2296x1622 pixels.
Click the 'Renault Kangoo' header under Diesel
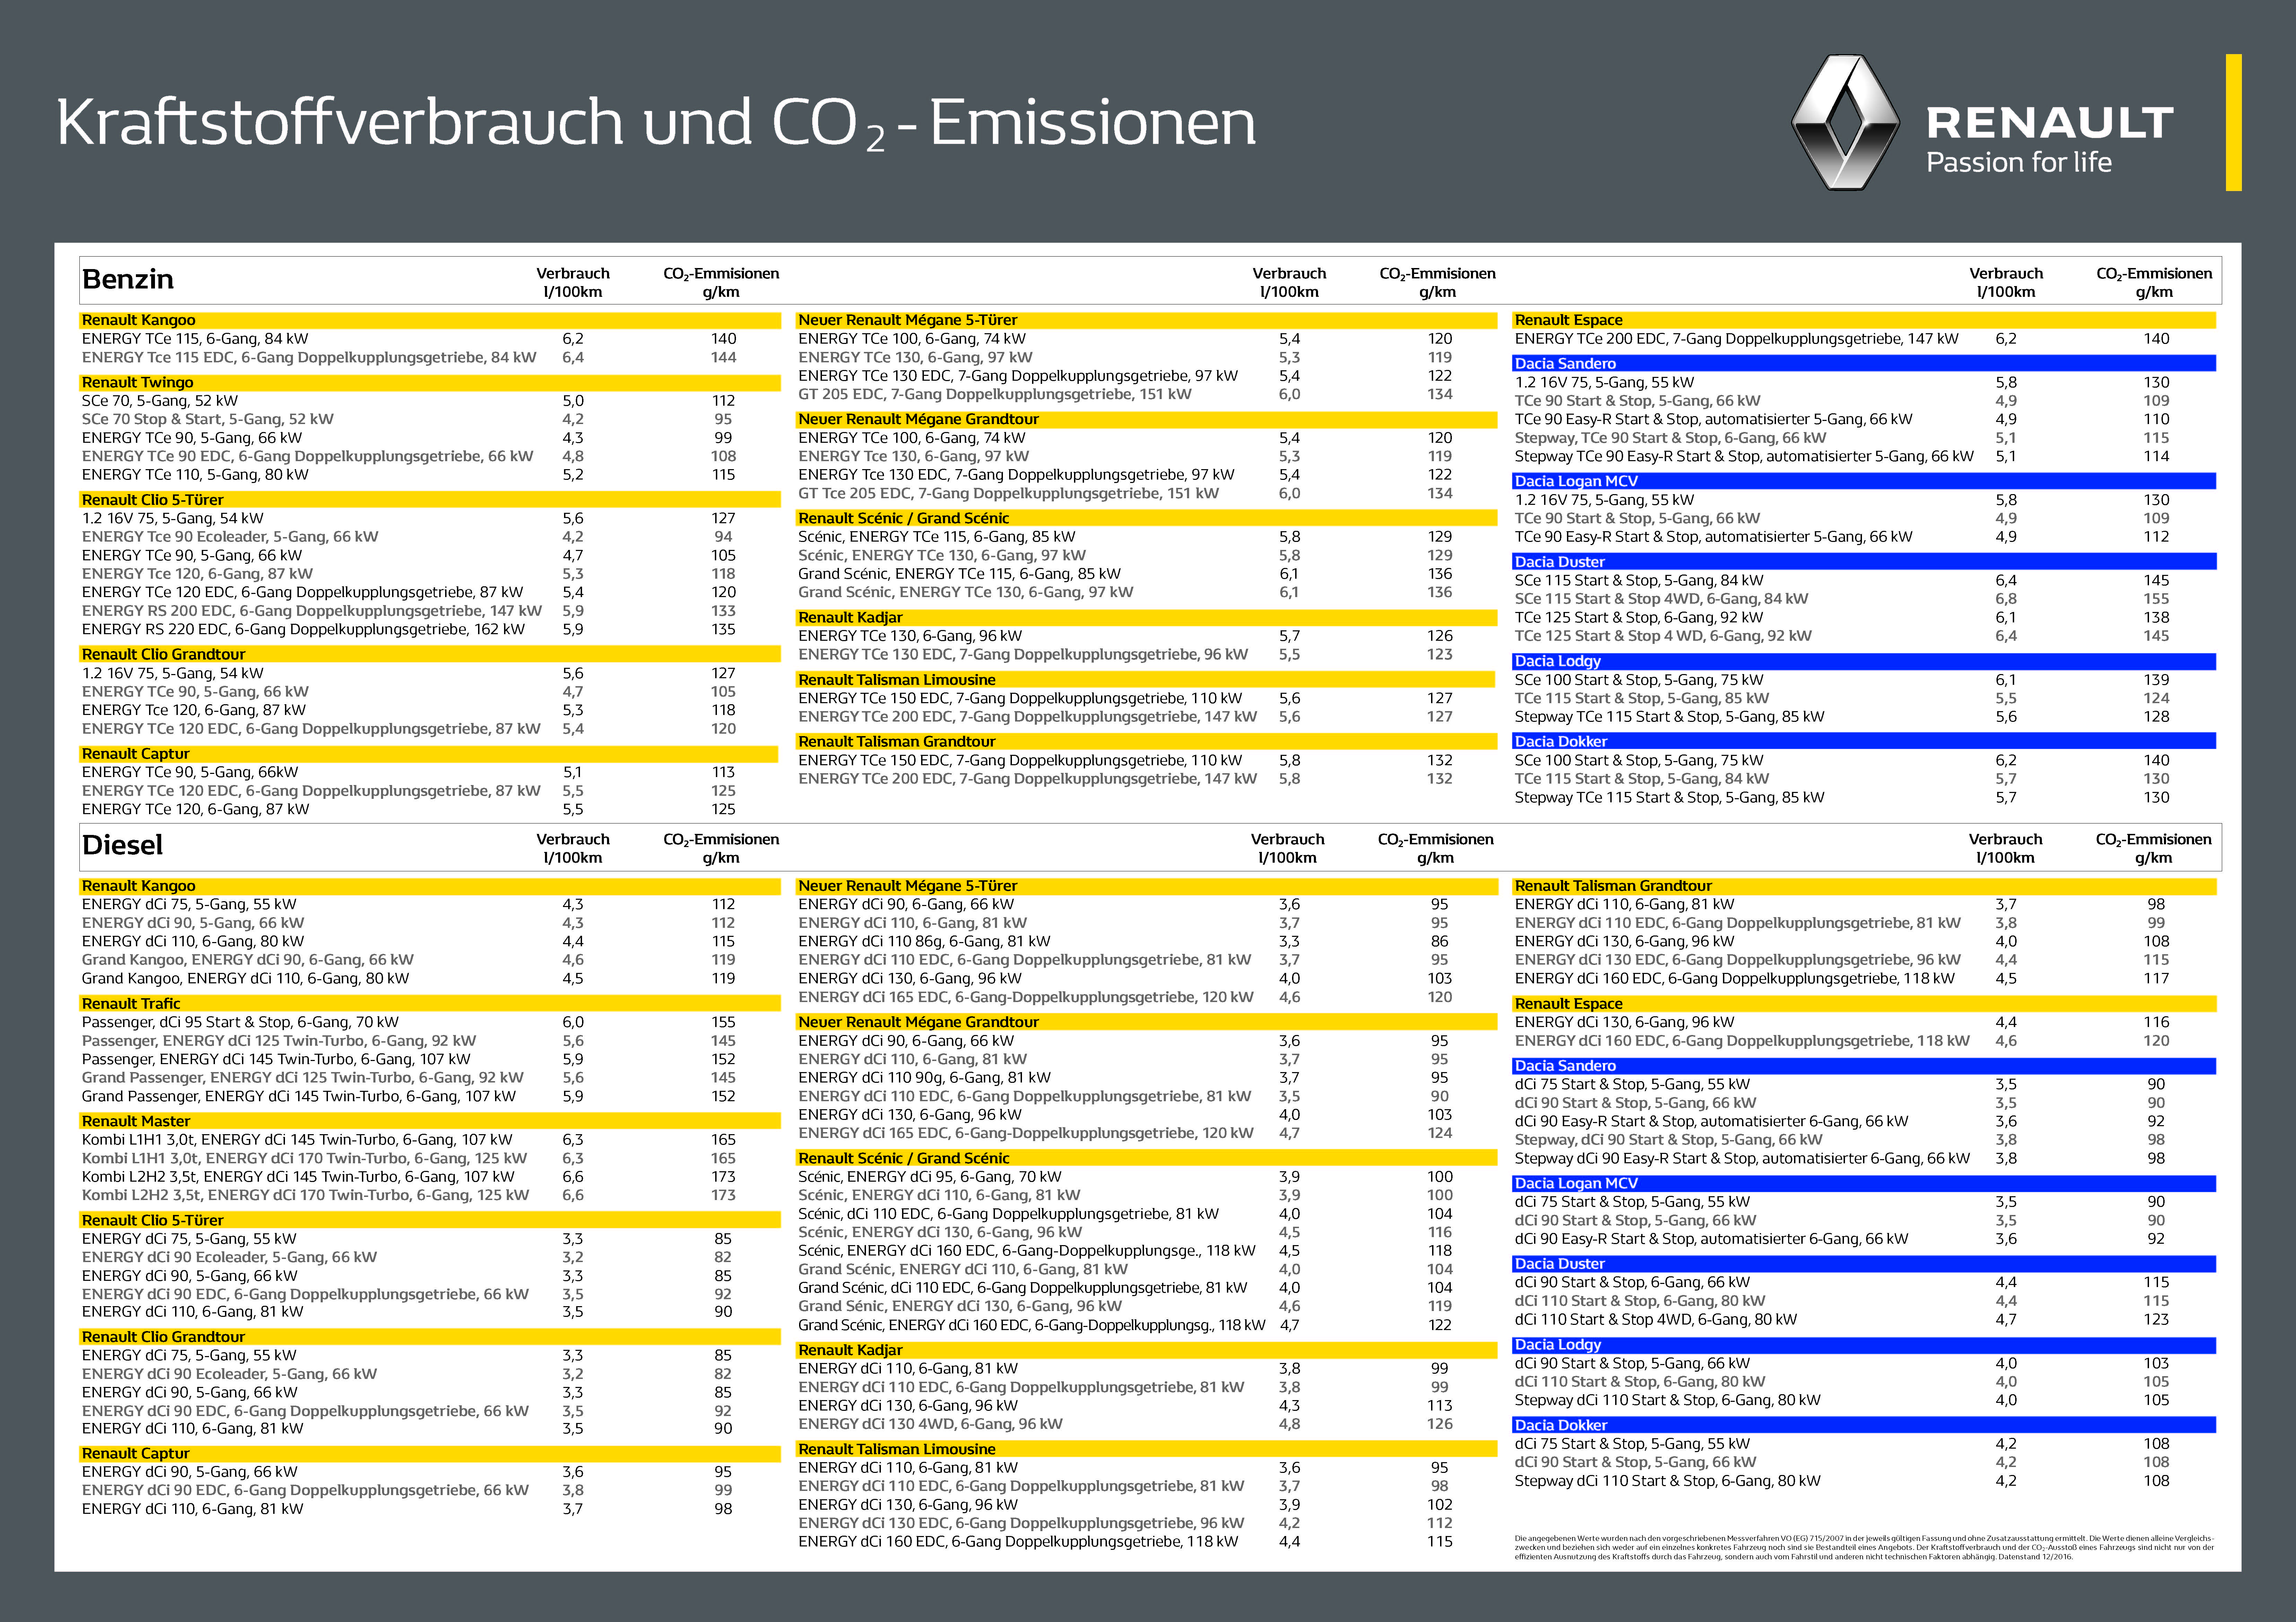coord(430,886)
